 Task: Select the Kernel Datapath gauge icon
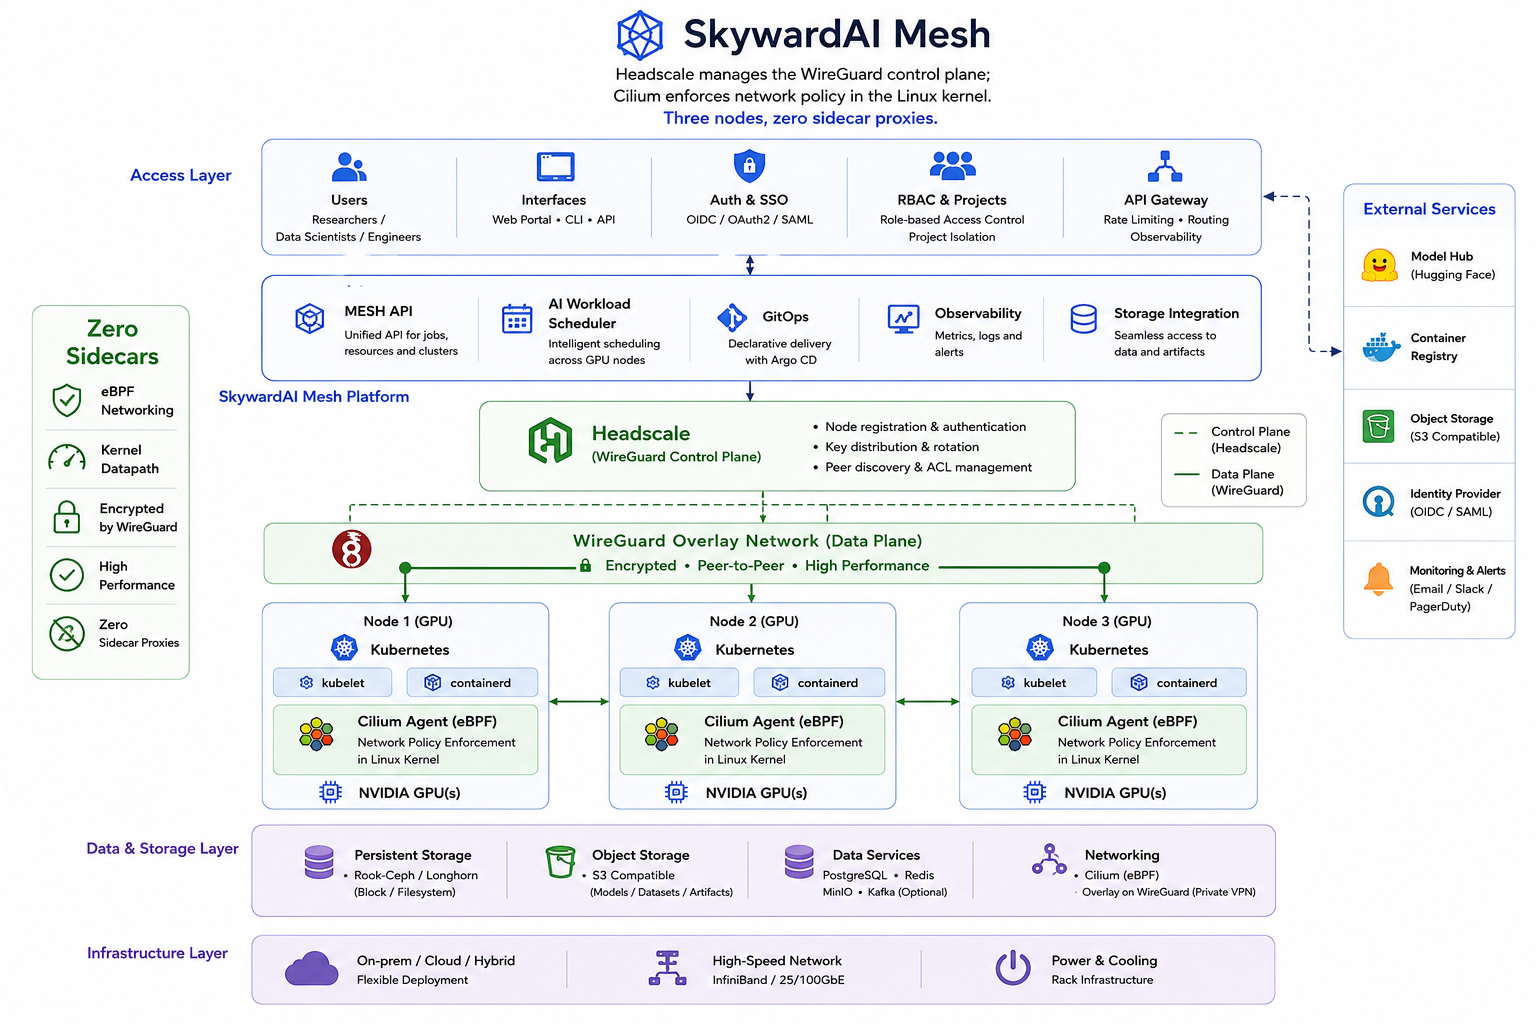point(67,458)
